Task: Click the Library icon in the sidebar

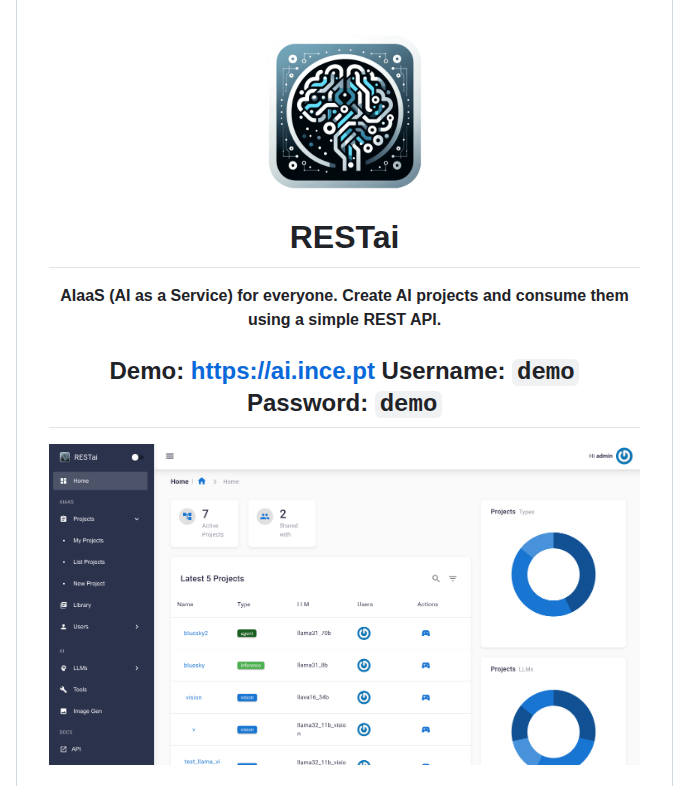Action: click(x=63, y=605)
